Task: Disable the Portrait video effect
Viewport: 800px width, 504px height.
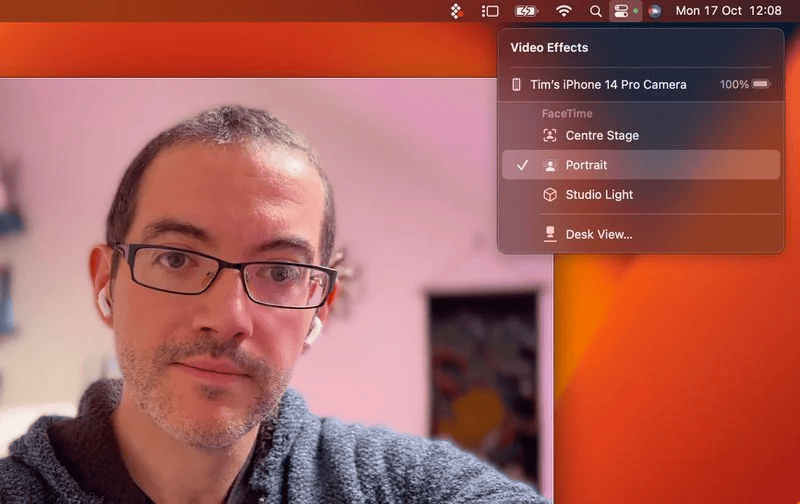Action: pyautogui.click(x=586, y=165)
